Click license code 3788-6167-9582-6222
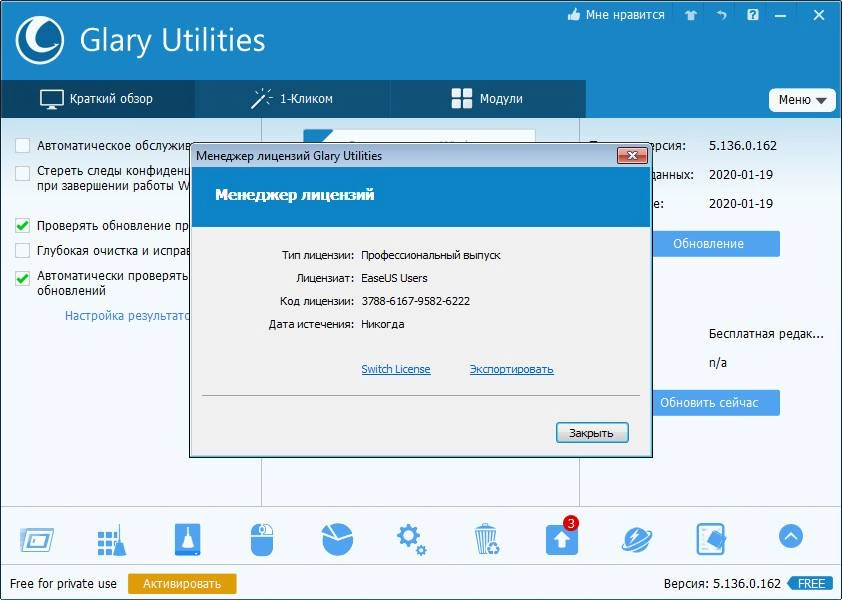This screenshot has height=600, width=842. coord(416,301)
